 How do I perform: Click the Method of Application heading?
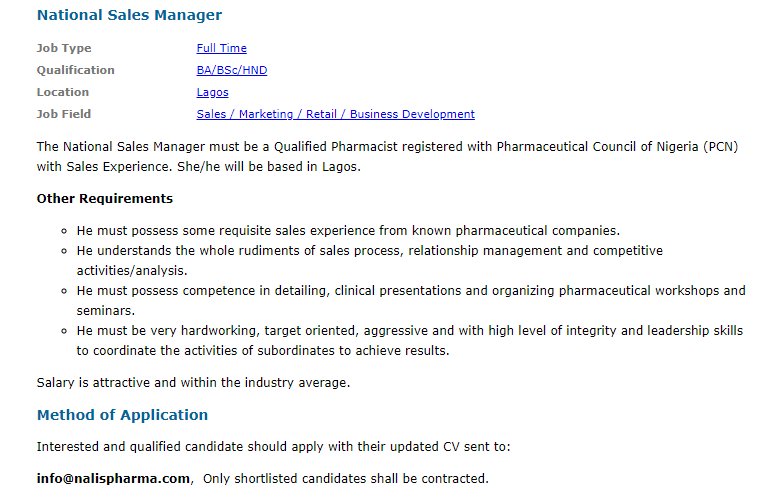(122, 415)
